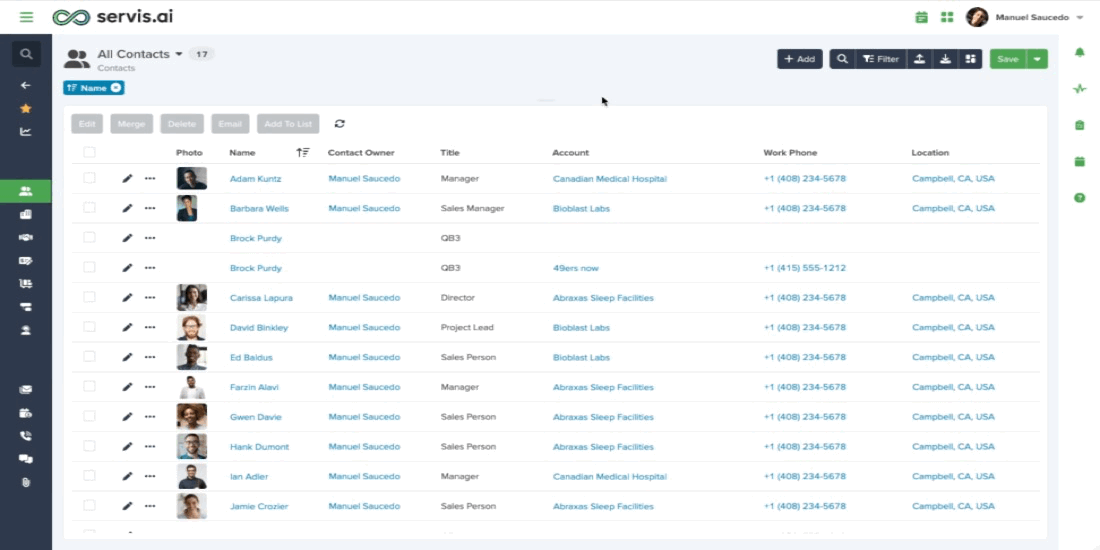Image resolution: width=1100 pixels, height=550 pixels.
Task: Sort by the Name column header
Action: click(x=242, y=152)
